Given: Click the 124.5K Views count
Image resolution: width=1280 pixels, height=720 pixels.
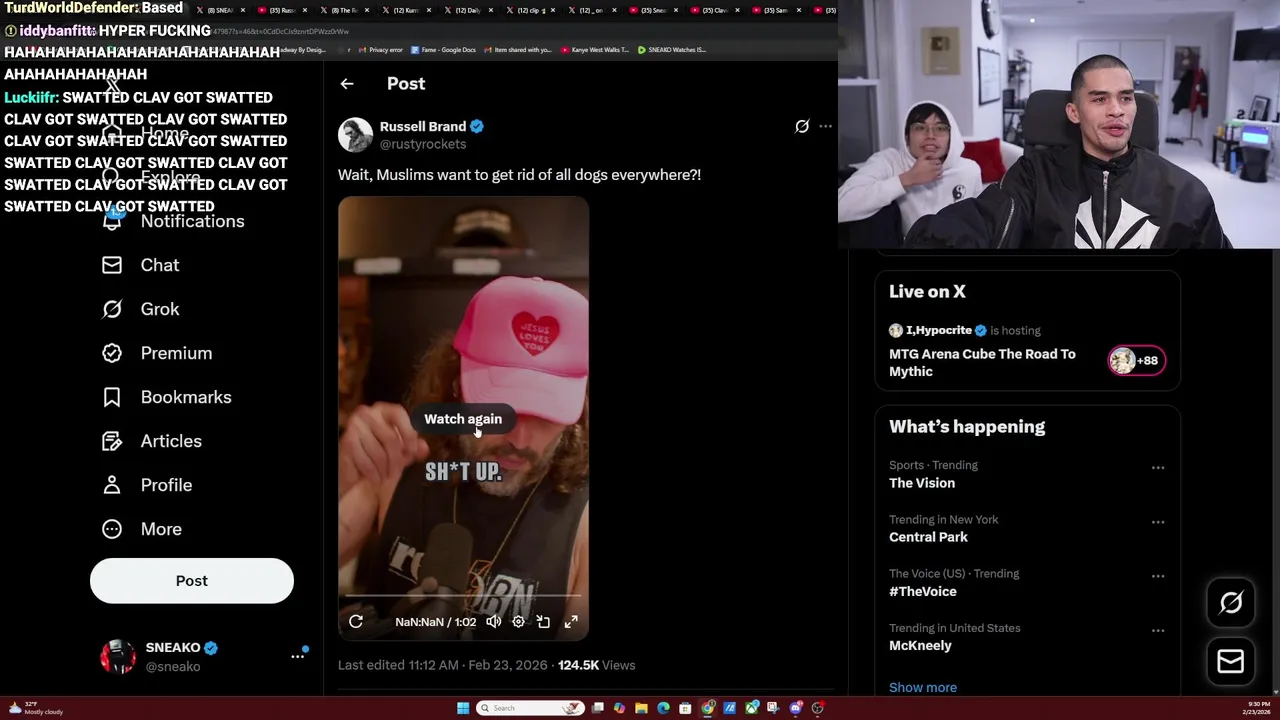Looking at the screenshot, I should tap(596, 665).
